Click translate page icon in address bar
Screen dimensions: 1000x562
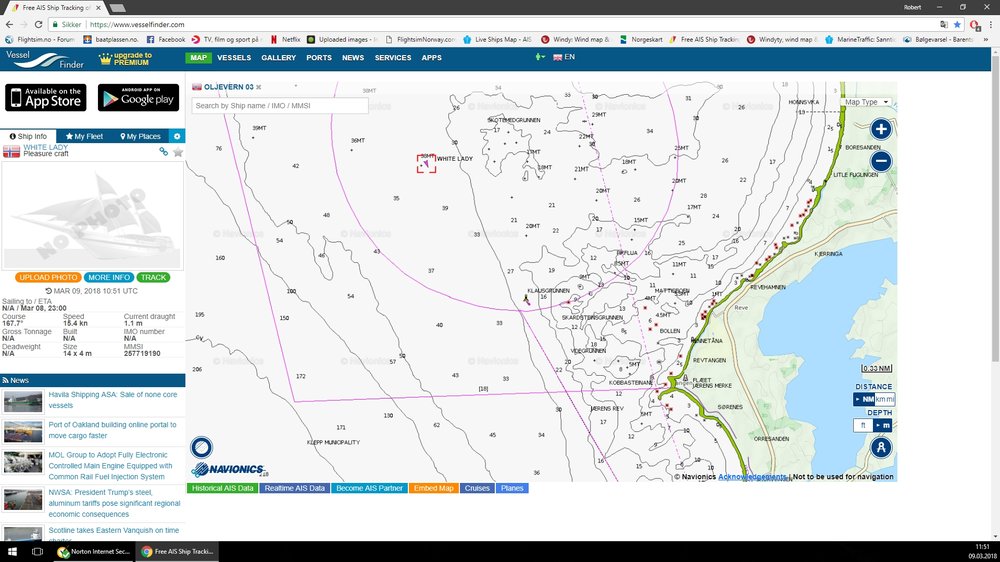tap(944, 24)
